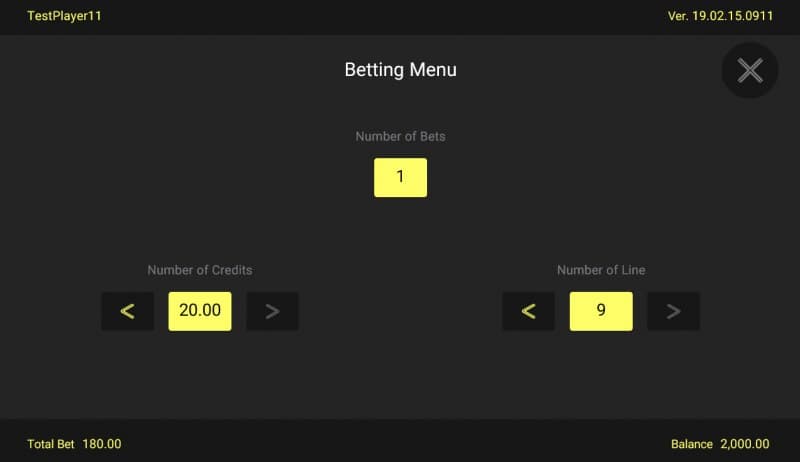
Task: Increase Number of Credits with right arrow
Action: pyautogui.click(x=272, y=311)
